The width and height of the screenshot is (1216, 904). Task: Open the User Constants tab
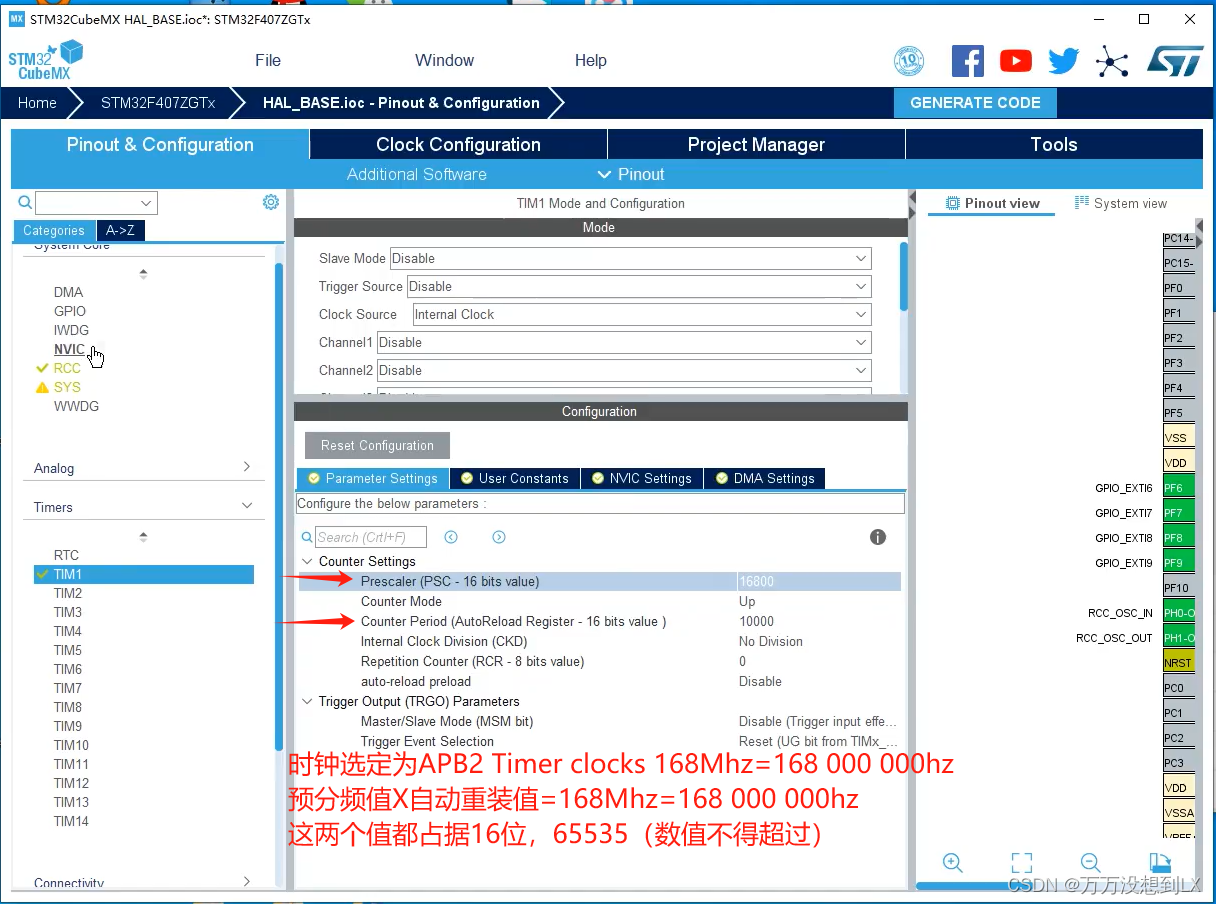[513, 478]
